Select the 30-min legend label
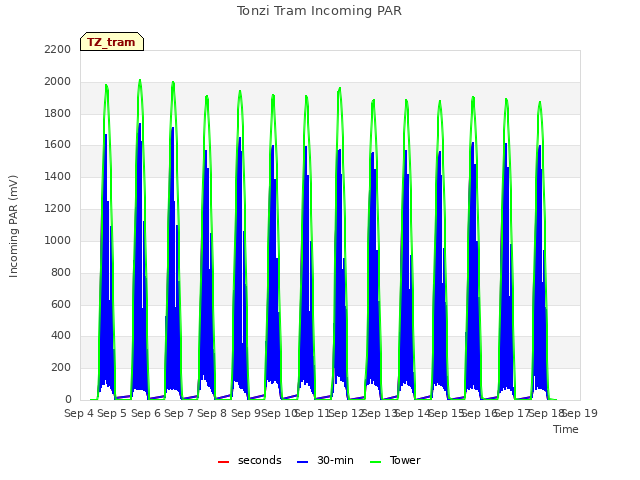640x480 pixels. [335, 460]
